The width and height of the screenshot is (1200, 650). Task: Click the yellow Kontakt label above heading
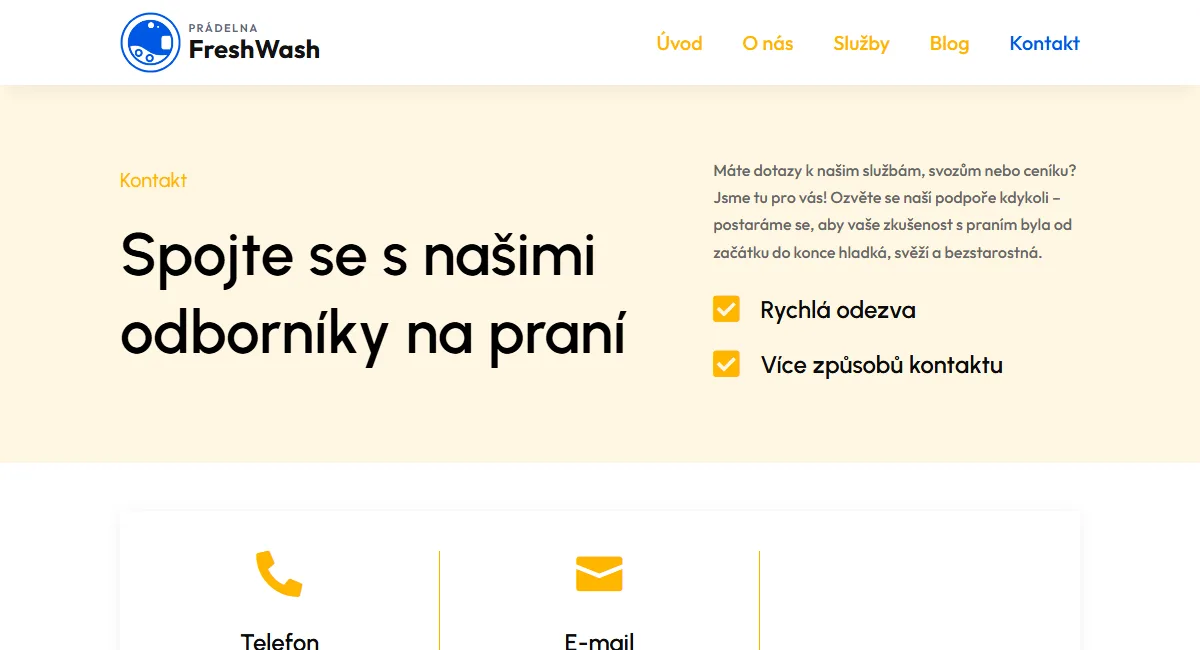point(153,180)
